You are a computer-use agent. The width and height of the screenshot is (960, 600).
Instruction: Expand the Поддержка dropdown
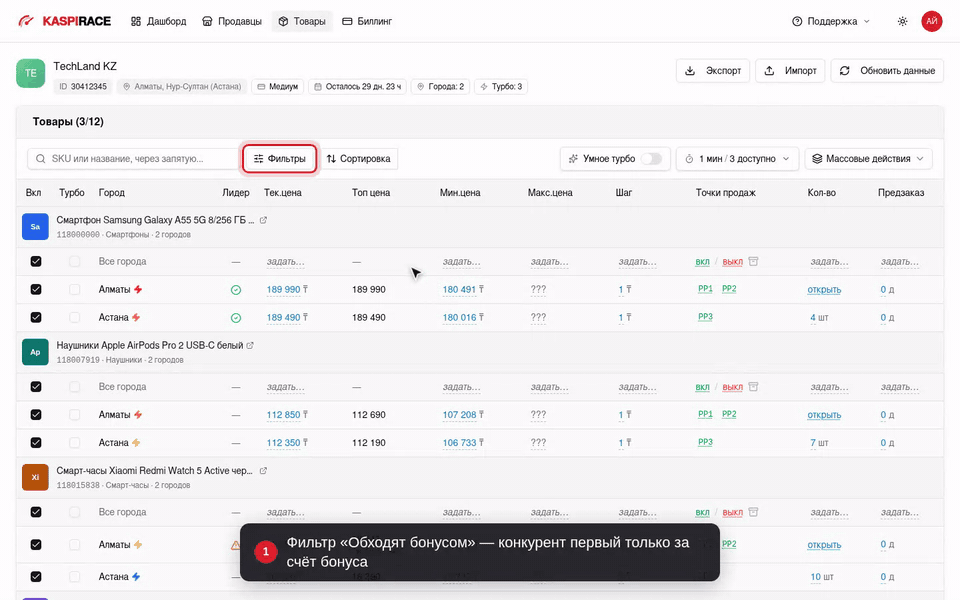830,21
